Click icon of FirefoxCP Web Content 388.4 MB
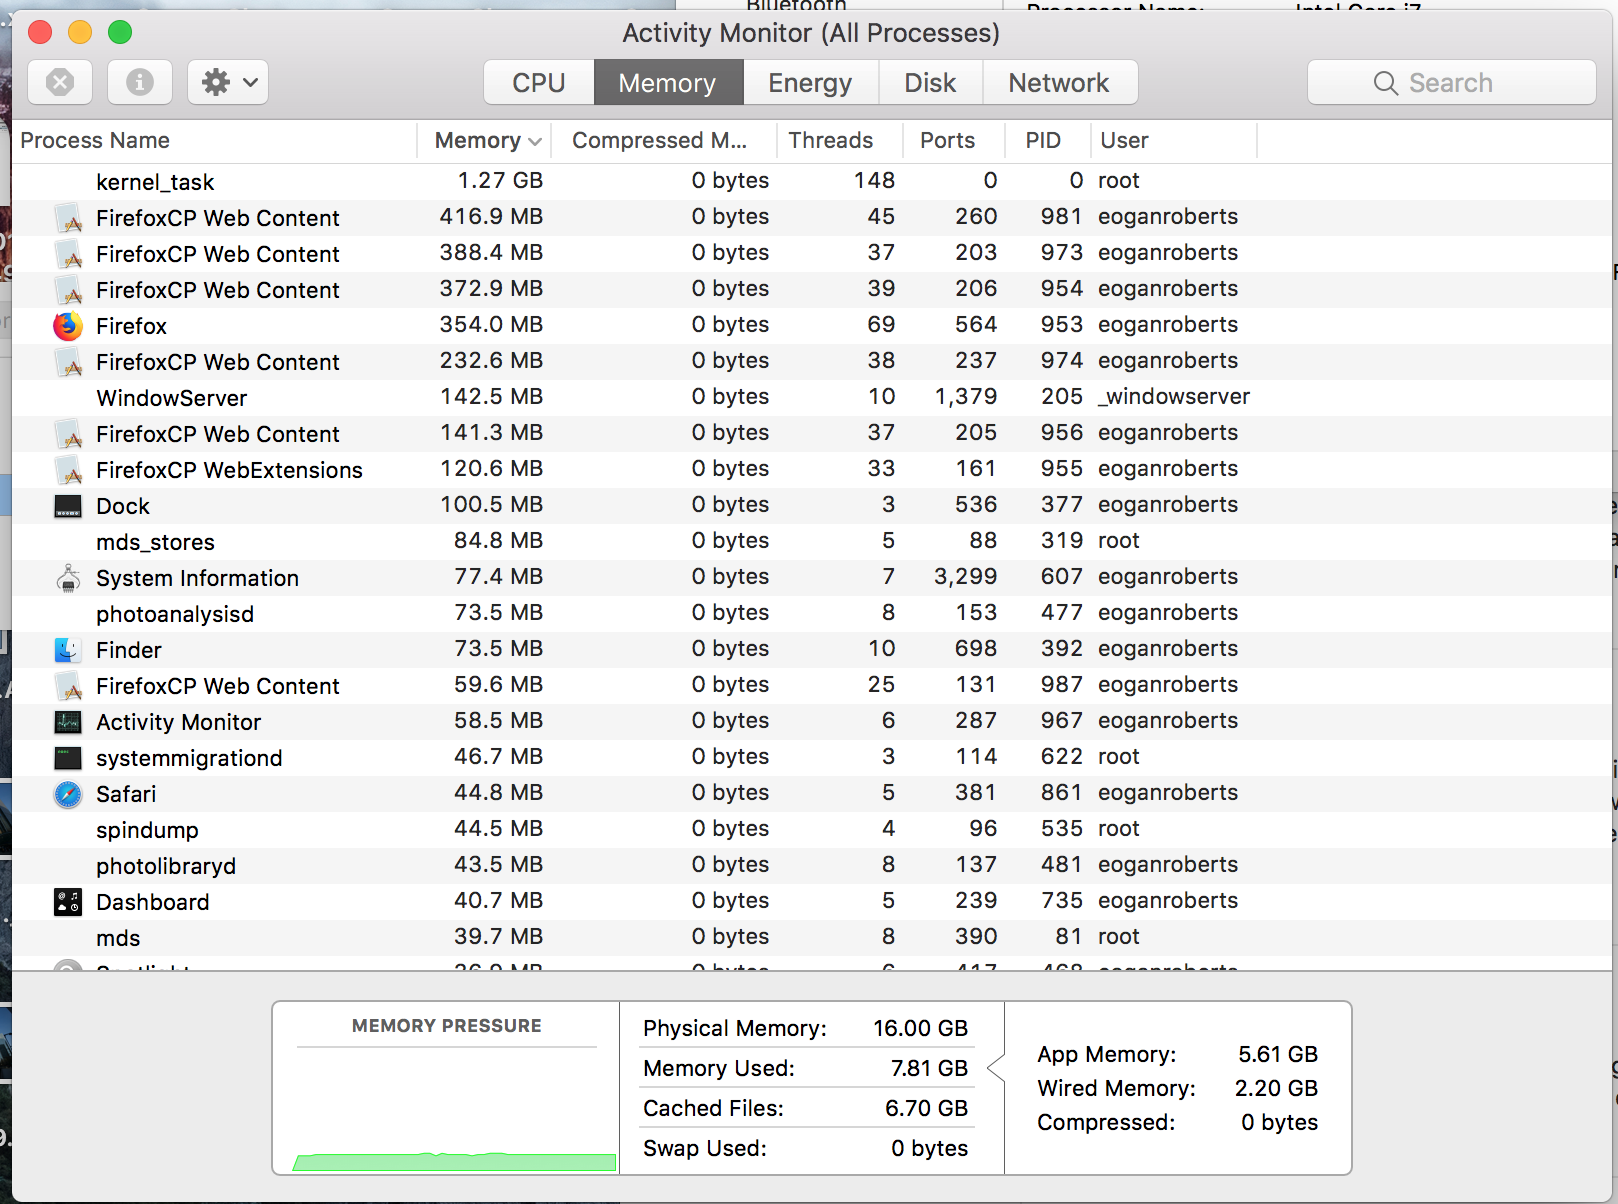 click(x=68, y=254)
